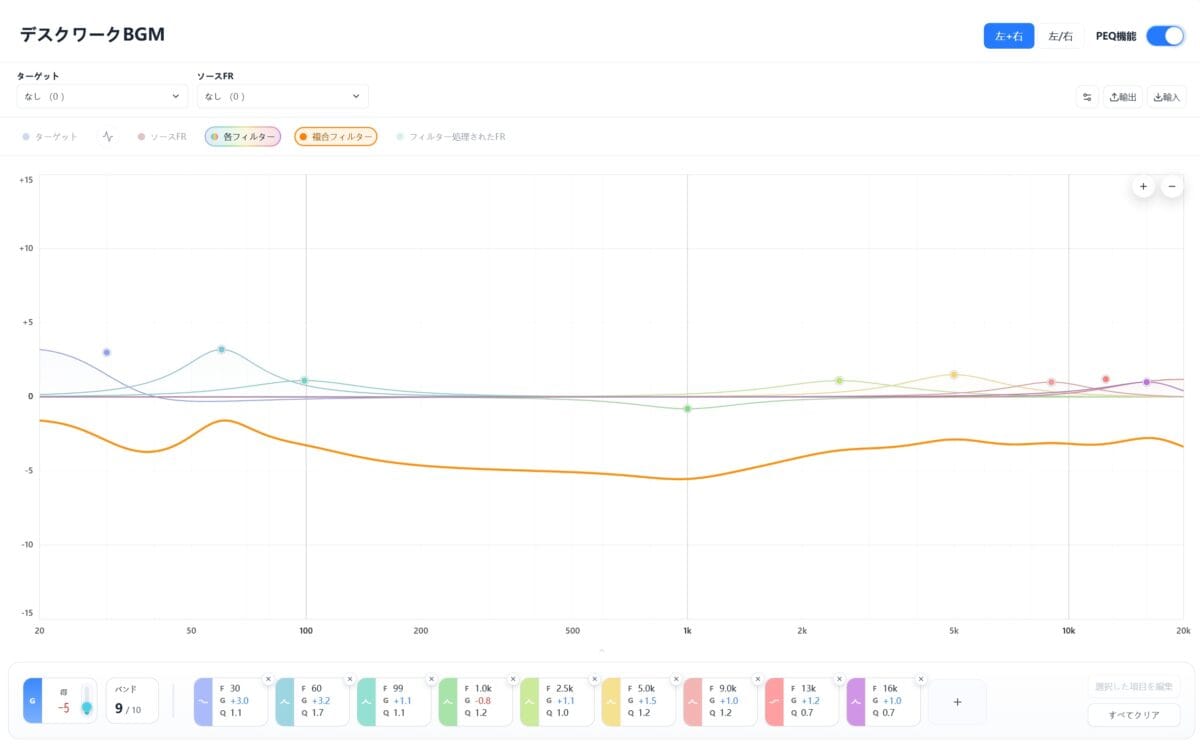Zoom out the graph with minus icon
This screenshot has width=1200, height=745.
(1172, 186)
